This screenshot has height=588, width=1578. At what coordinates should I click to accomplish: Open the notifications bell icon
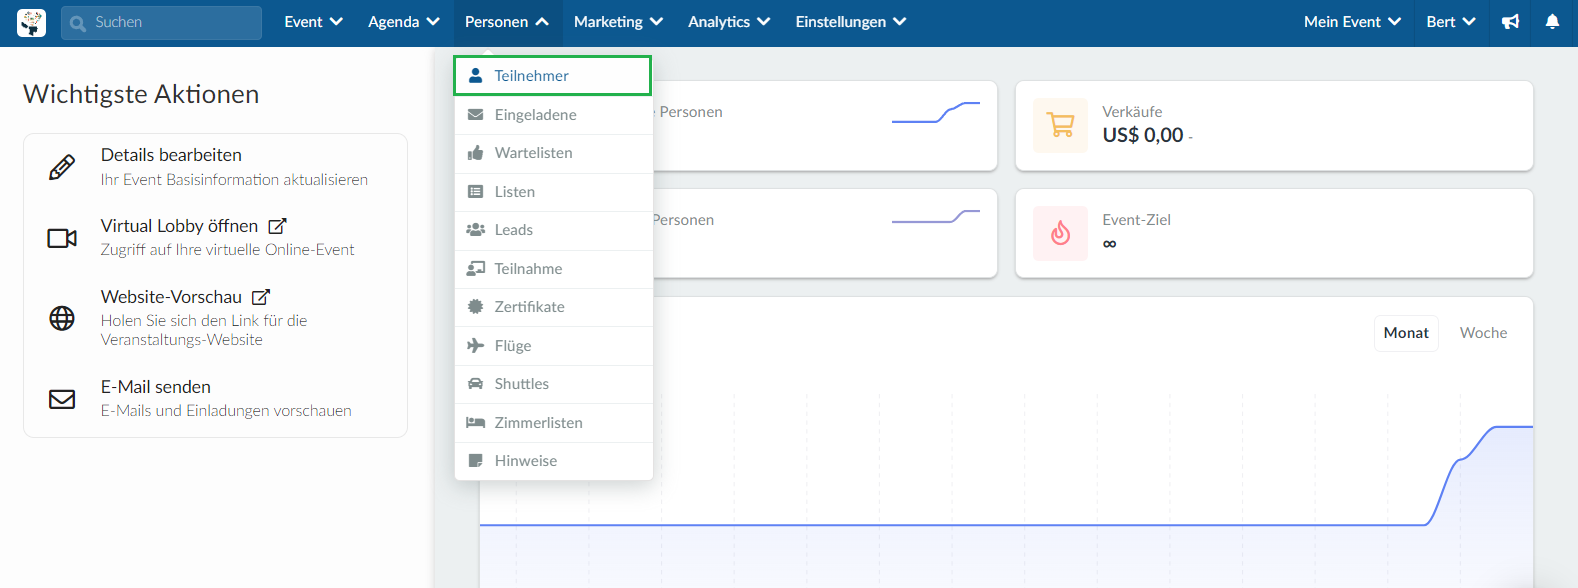[x=1552, y=22]
